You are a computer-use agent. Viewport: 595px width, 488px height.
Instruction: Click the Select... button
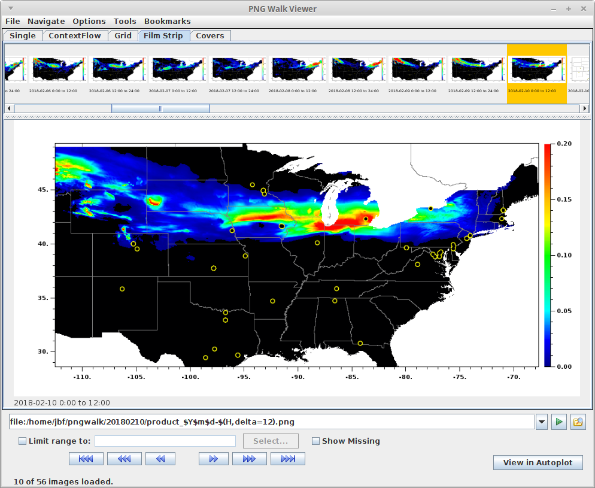(271, 441)
